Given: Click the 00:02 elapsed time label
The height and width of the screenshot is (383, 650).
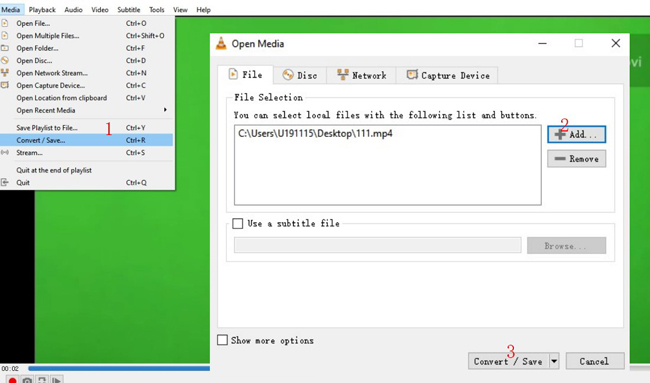Looking at the screenshot, I should tap(10, 368).
